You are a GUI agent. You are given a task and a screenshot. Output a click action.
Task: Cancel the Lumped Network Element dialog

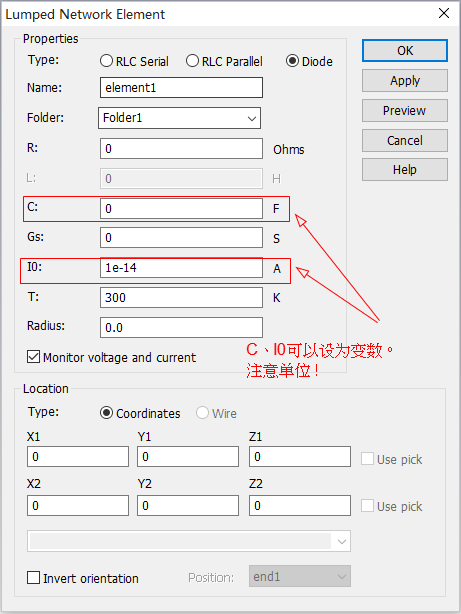pos(405,140)
